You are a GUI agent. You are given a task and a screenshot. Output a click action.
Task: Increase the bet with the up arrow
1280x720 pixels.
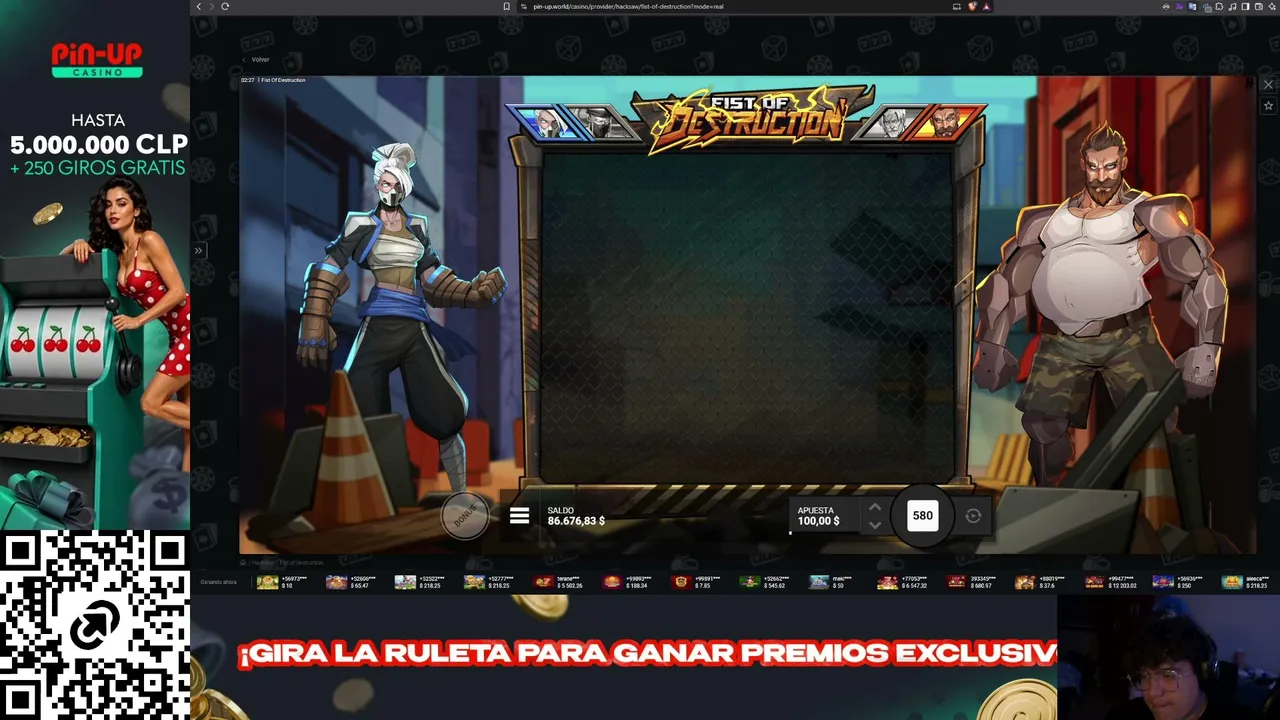pyautogui.click(x=875, y=507)
